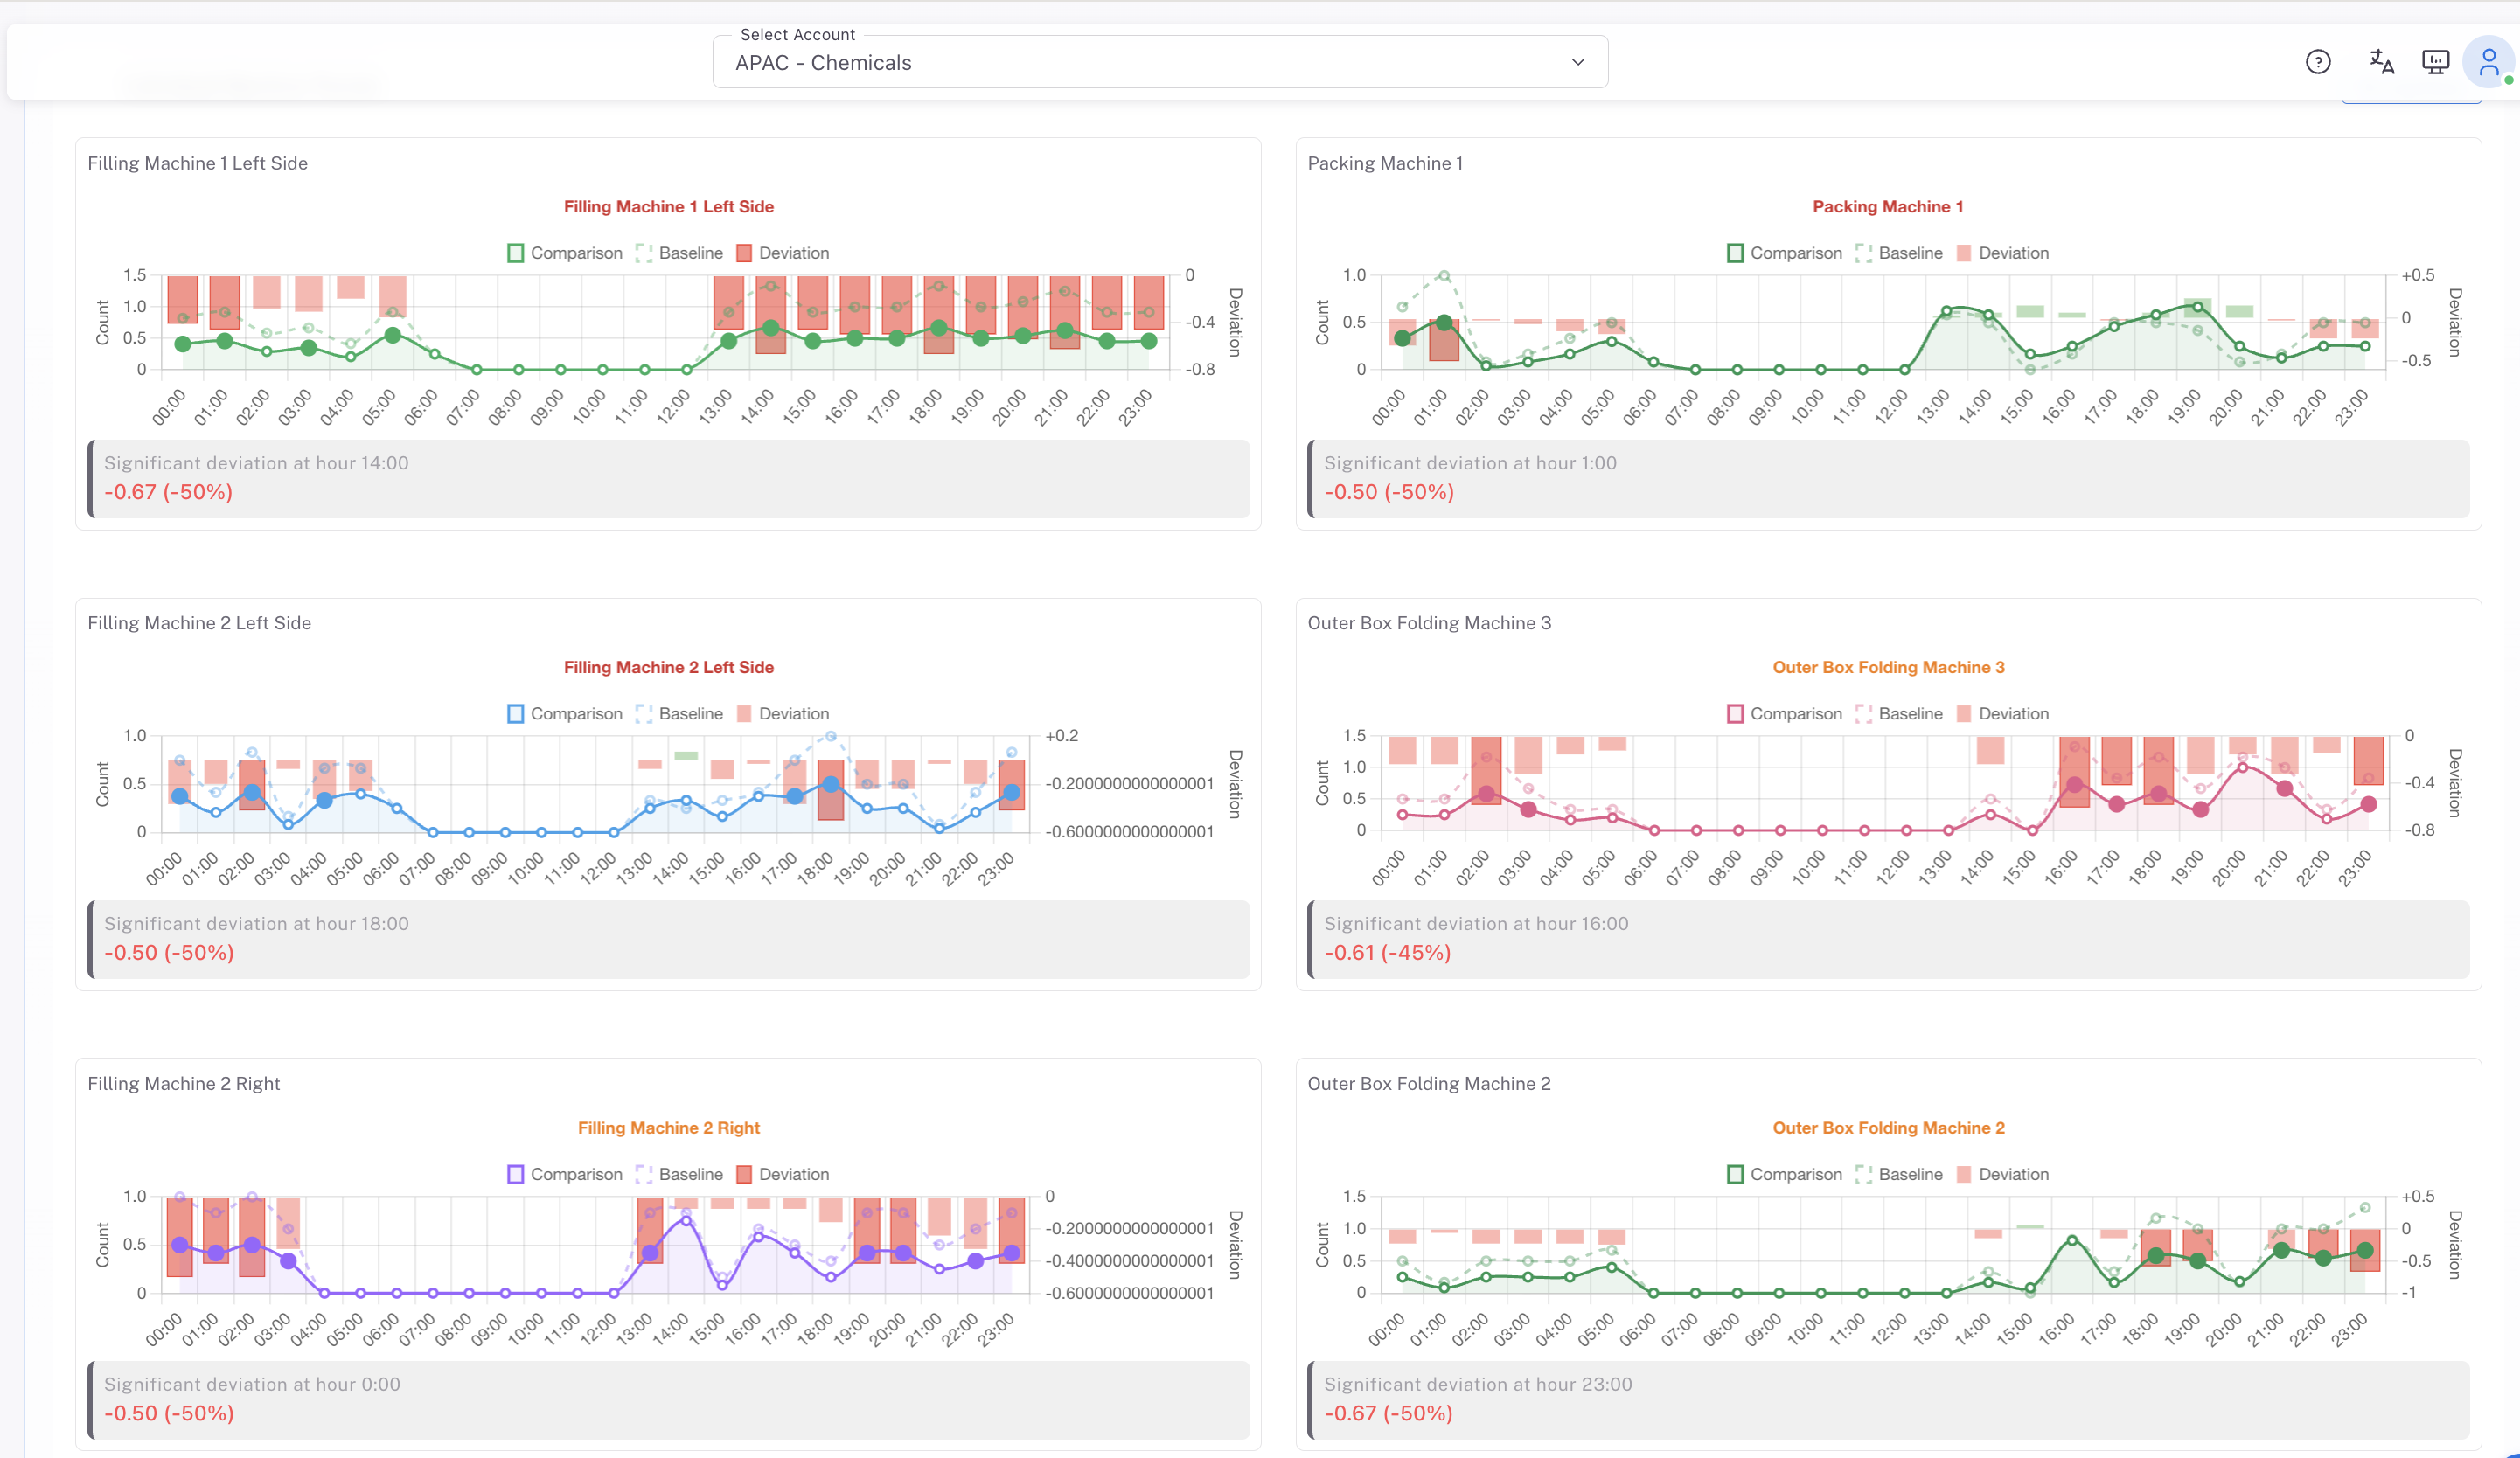Click the language translate icon
This screenshot has height=1458, width=2520.
(x=2381, y=62)
